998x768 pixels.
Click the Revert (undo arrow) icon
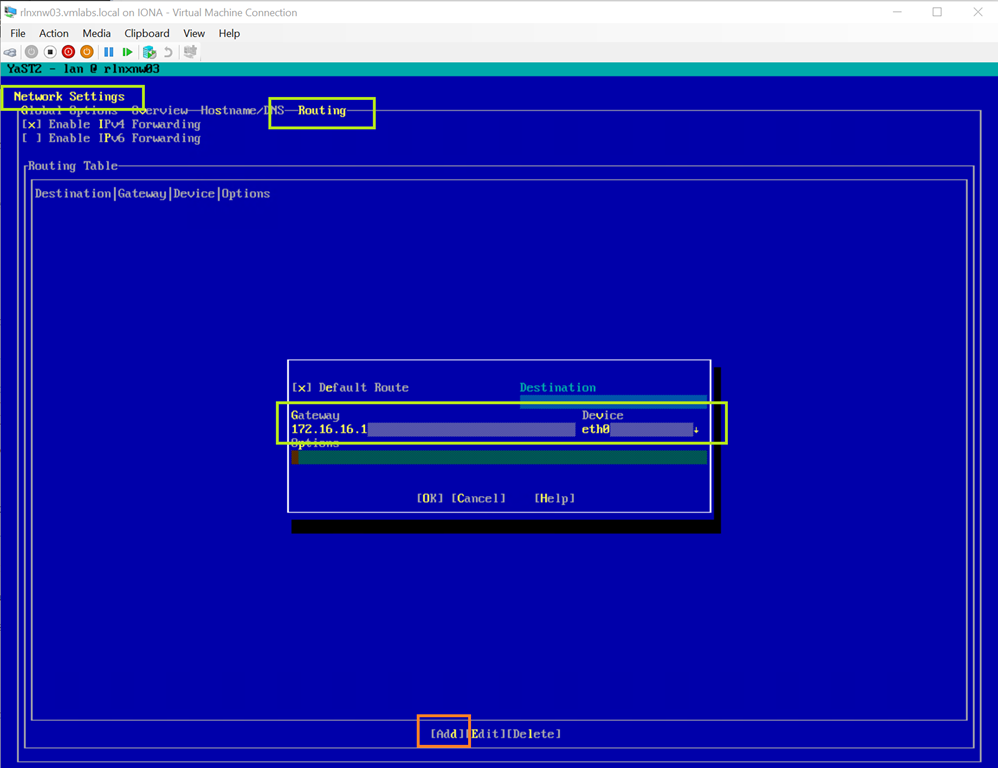[x=168, y=52]
